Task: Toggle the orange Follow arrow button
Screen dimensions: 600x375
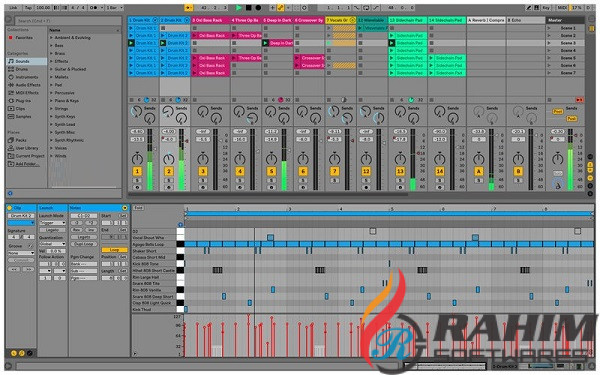Action: tap(189, 7)
